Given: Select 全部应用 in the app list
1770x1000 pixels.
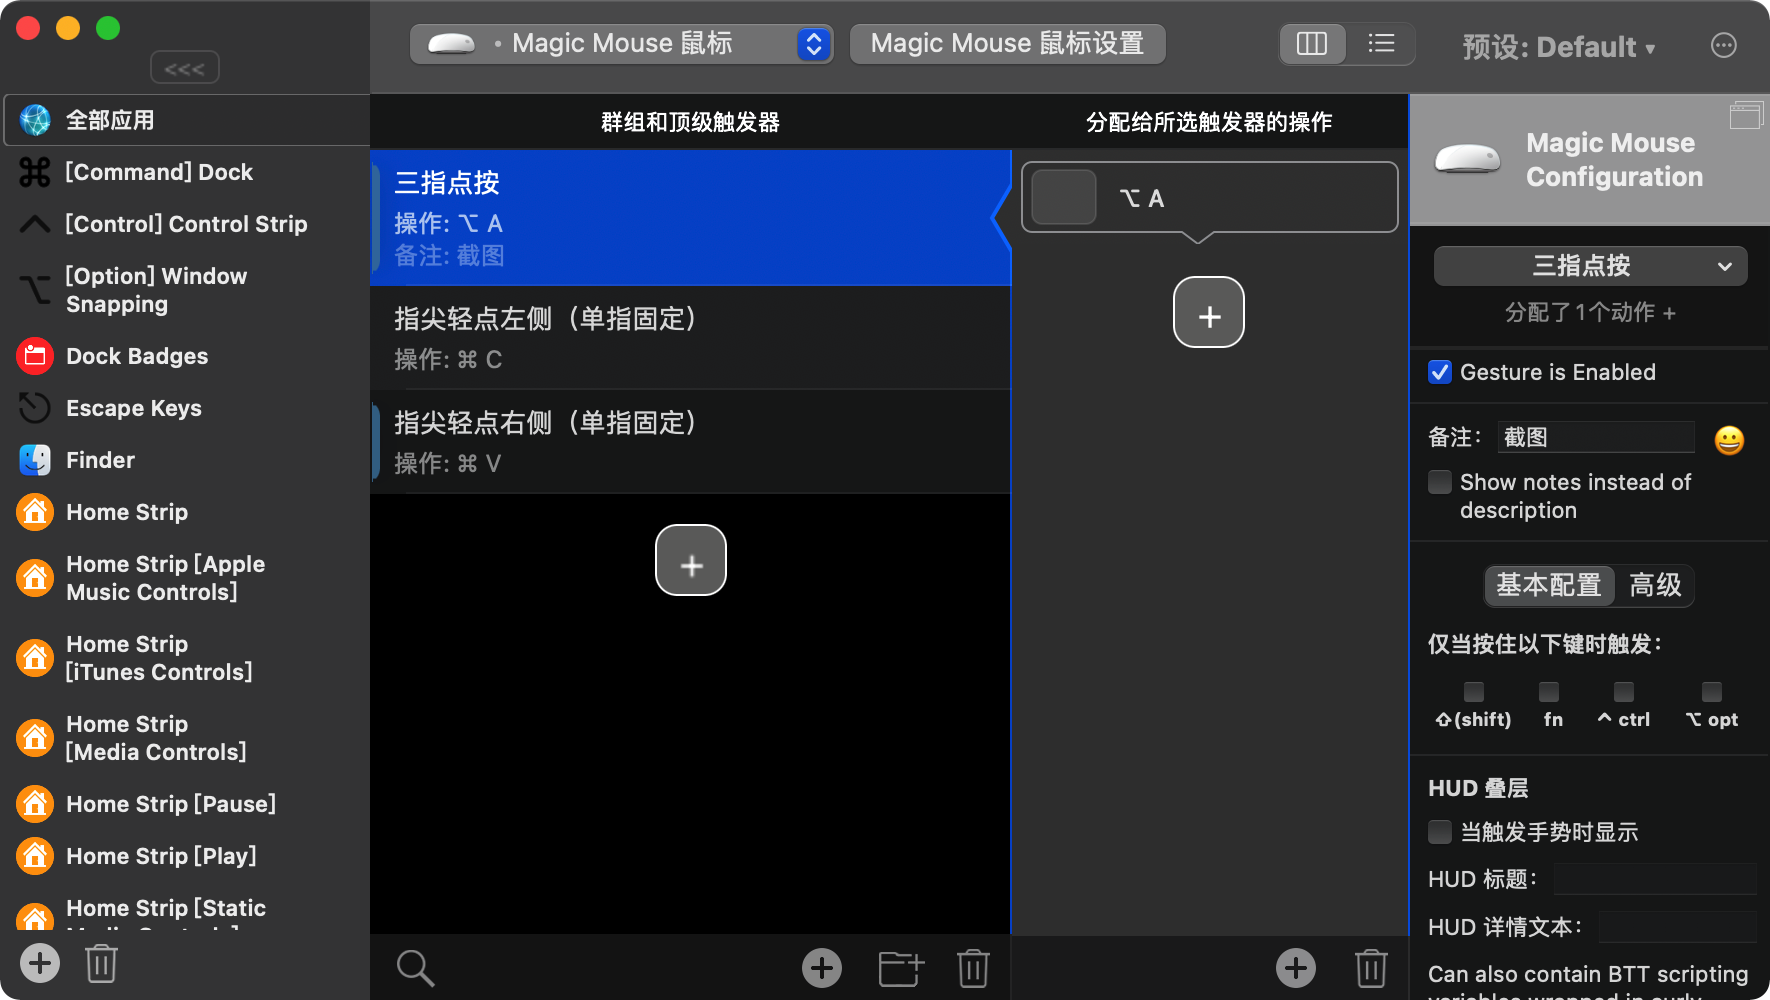Looking at the screenshot, I should coord(187,120).
